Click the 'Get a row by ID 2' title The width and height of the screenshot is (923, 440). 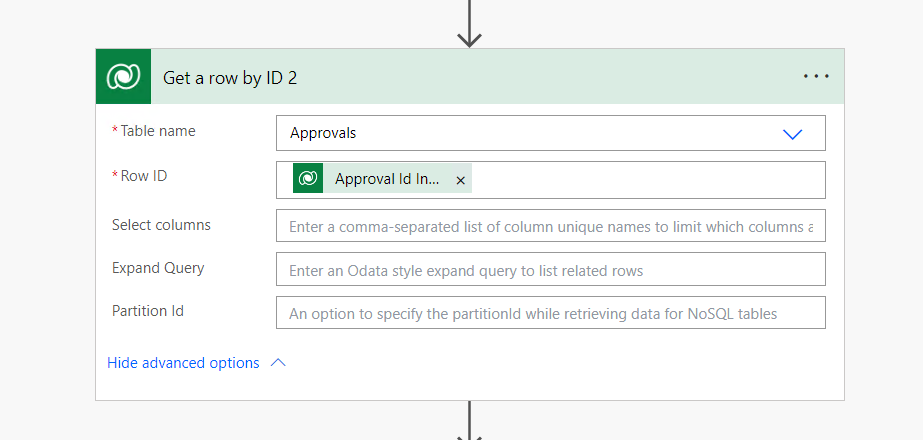point(230,78)
